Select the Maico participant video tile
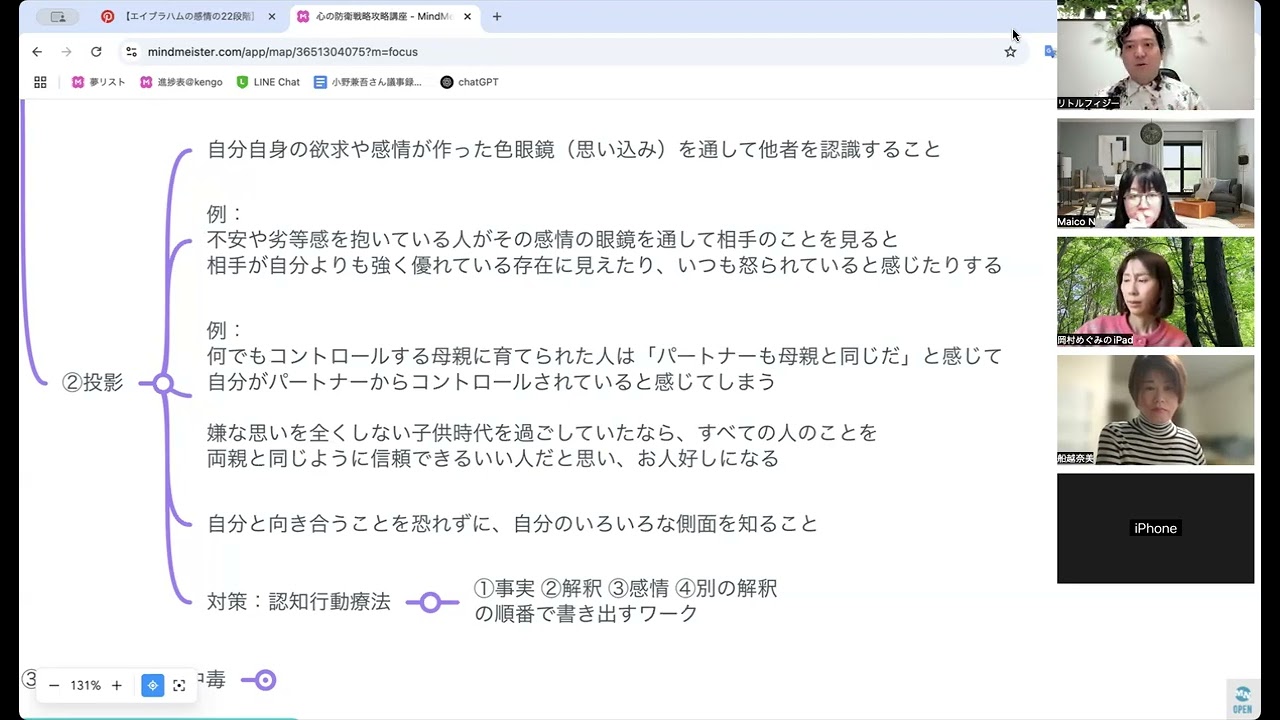Image resolution: width=1280 pixels, height=720 pixels. tap(1155, 173)
